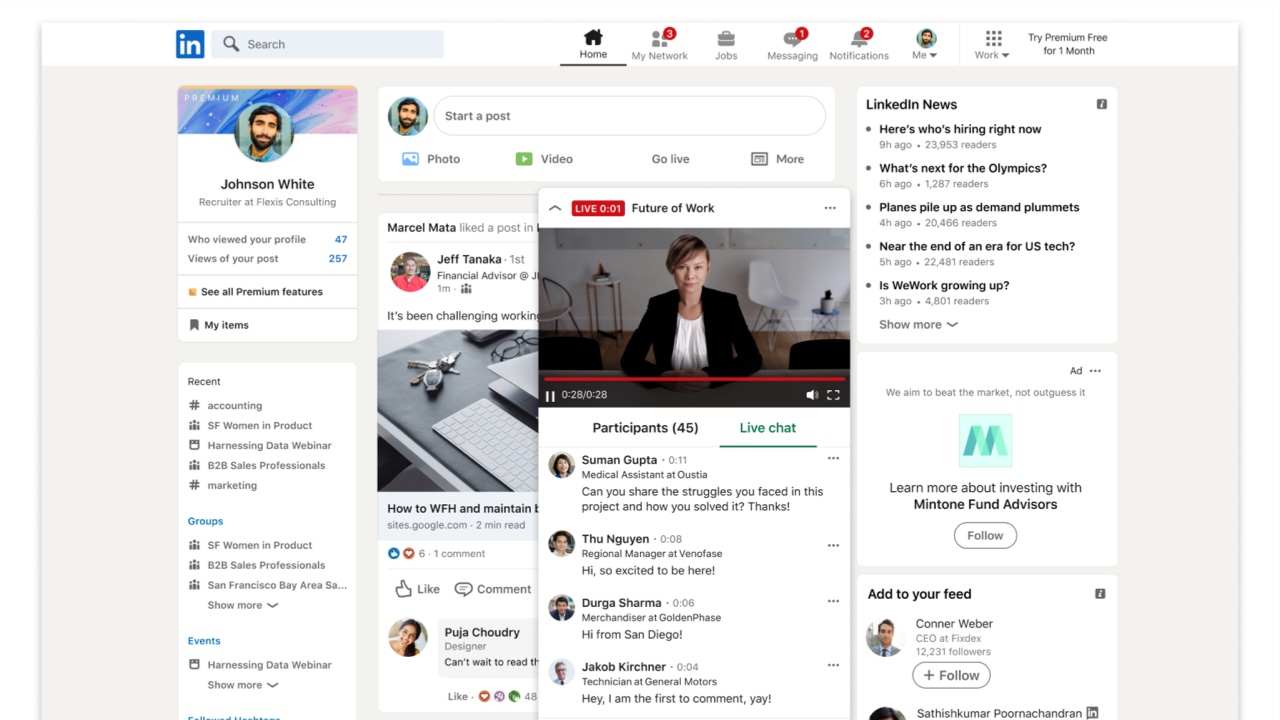1280x720 pixels.
Task: Click Try Premium Free for 1 Month
Action: point(1068,44)
